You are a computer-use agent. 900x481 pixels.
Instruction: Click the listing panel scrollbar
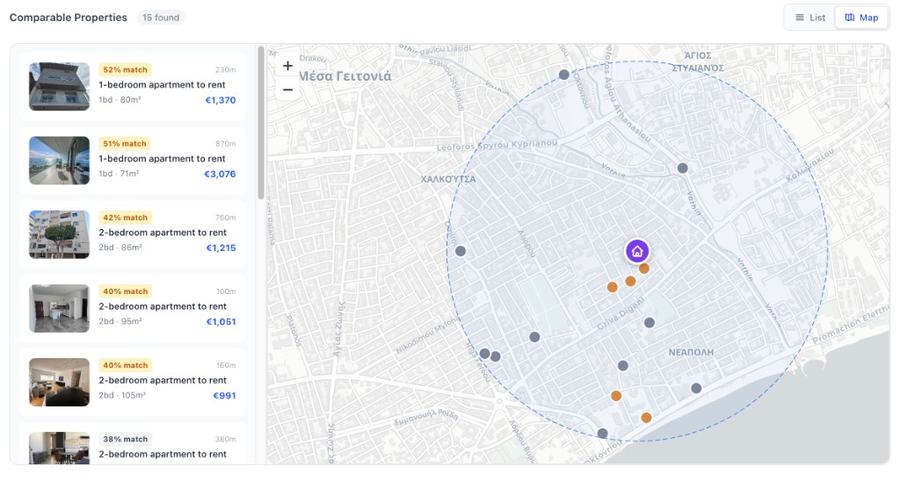[x=261, y=123]
